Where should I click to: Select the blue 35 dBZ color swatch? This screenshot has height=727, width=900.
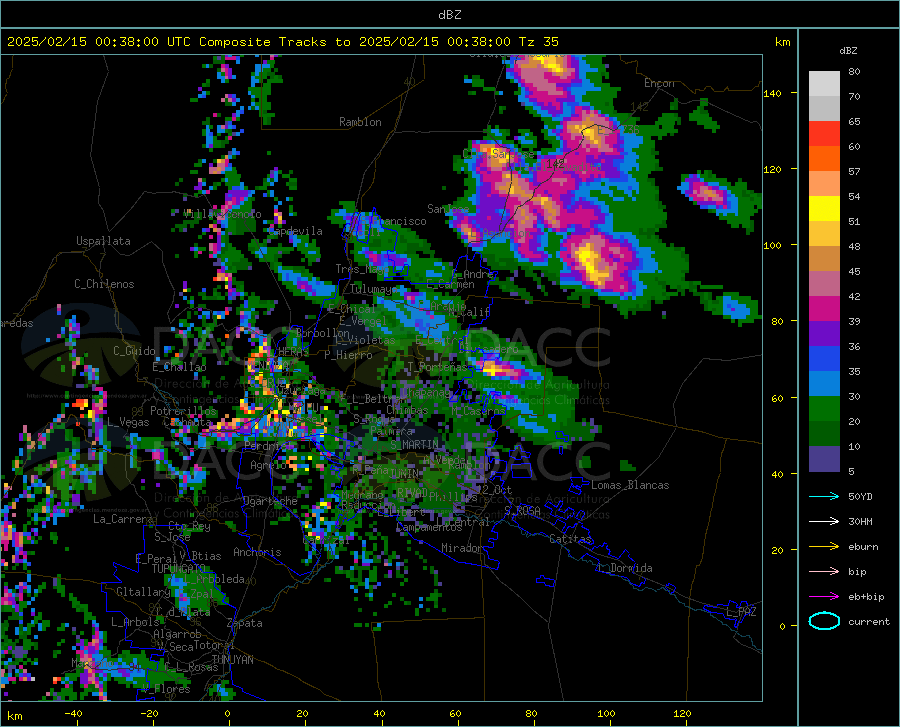coord(824,359)
